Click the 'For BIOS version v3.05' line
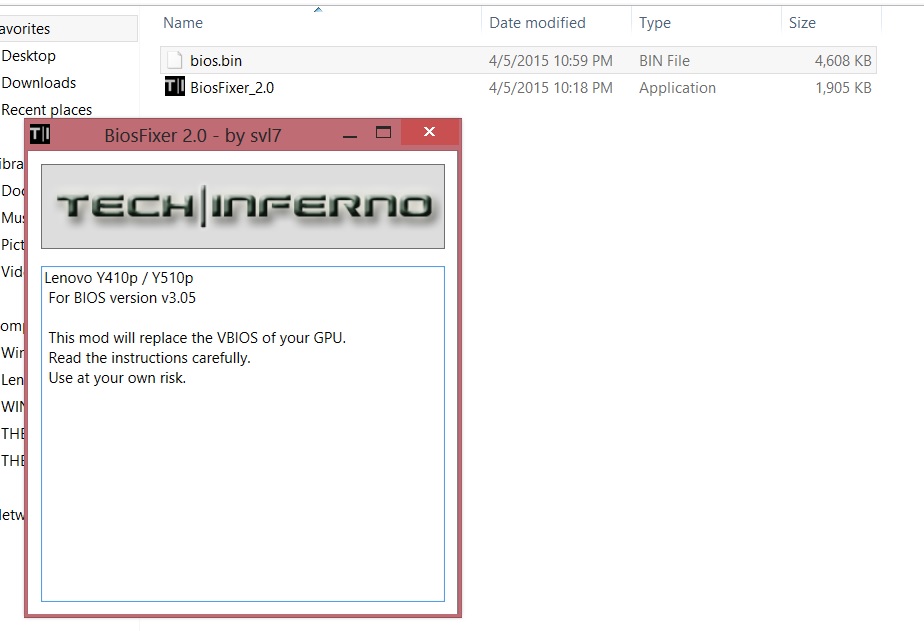Screen dimensions: 924x631 [122, 298]
